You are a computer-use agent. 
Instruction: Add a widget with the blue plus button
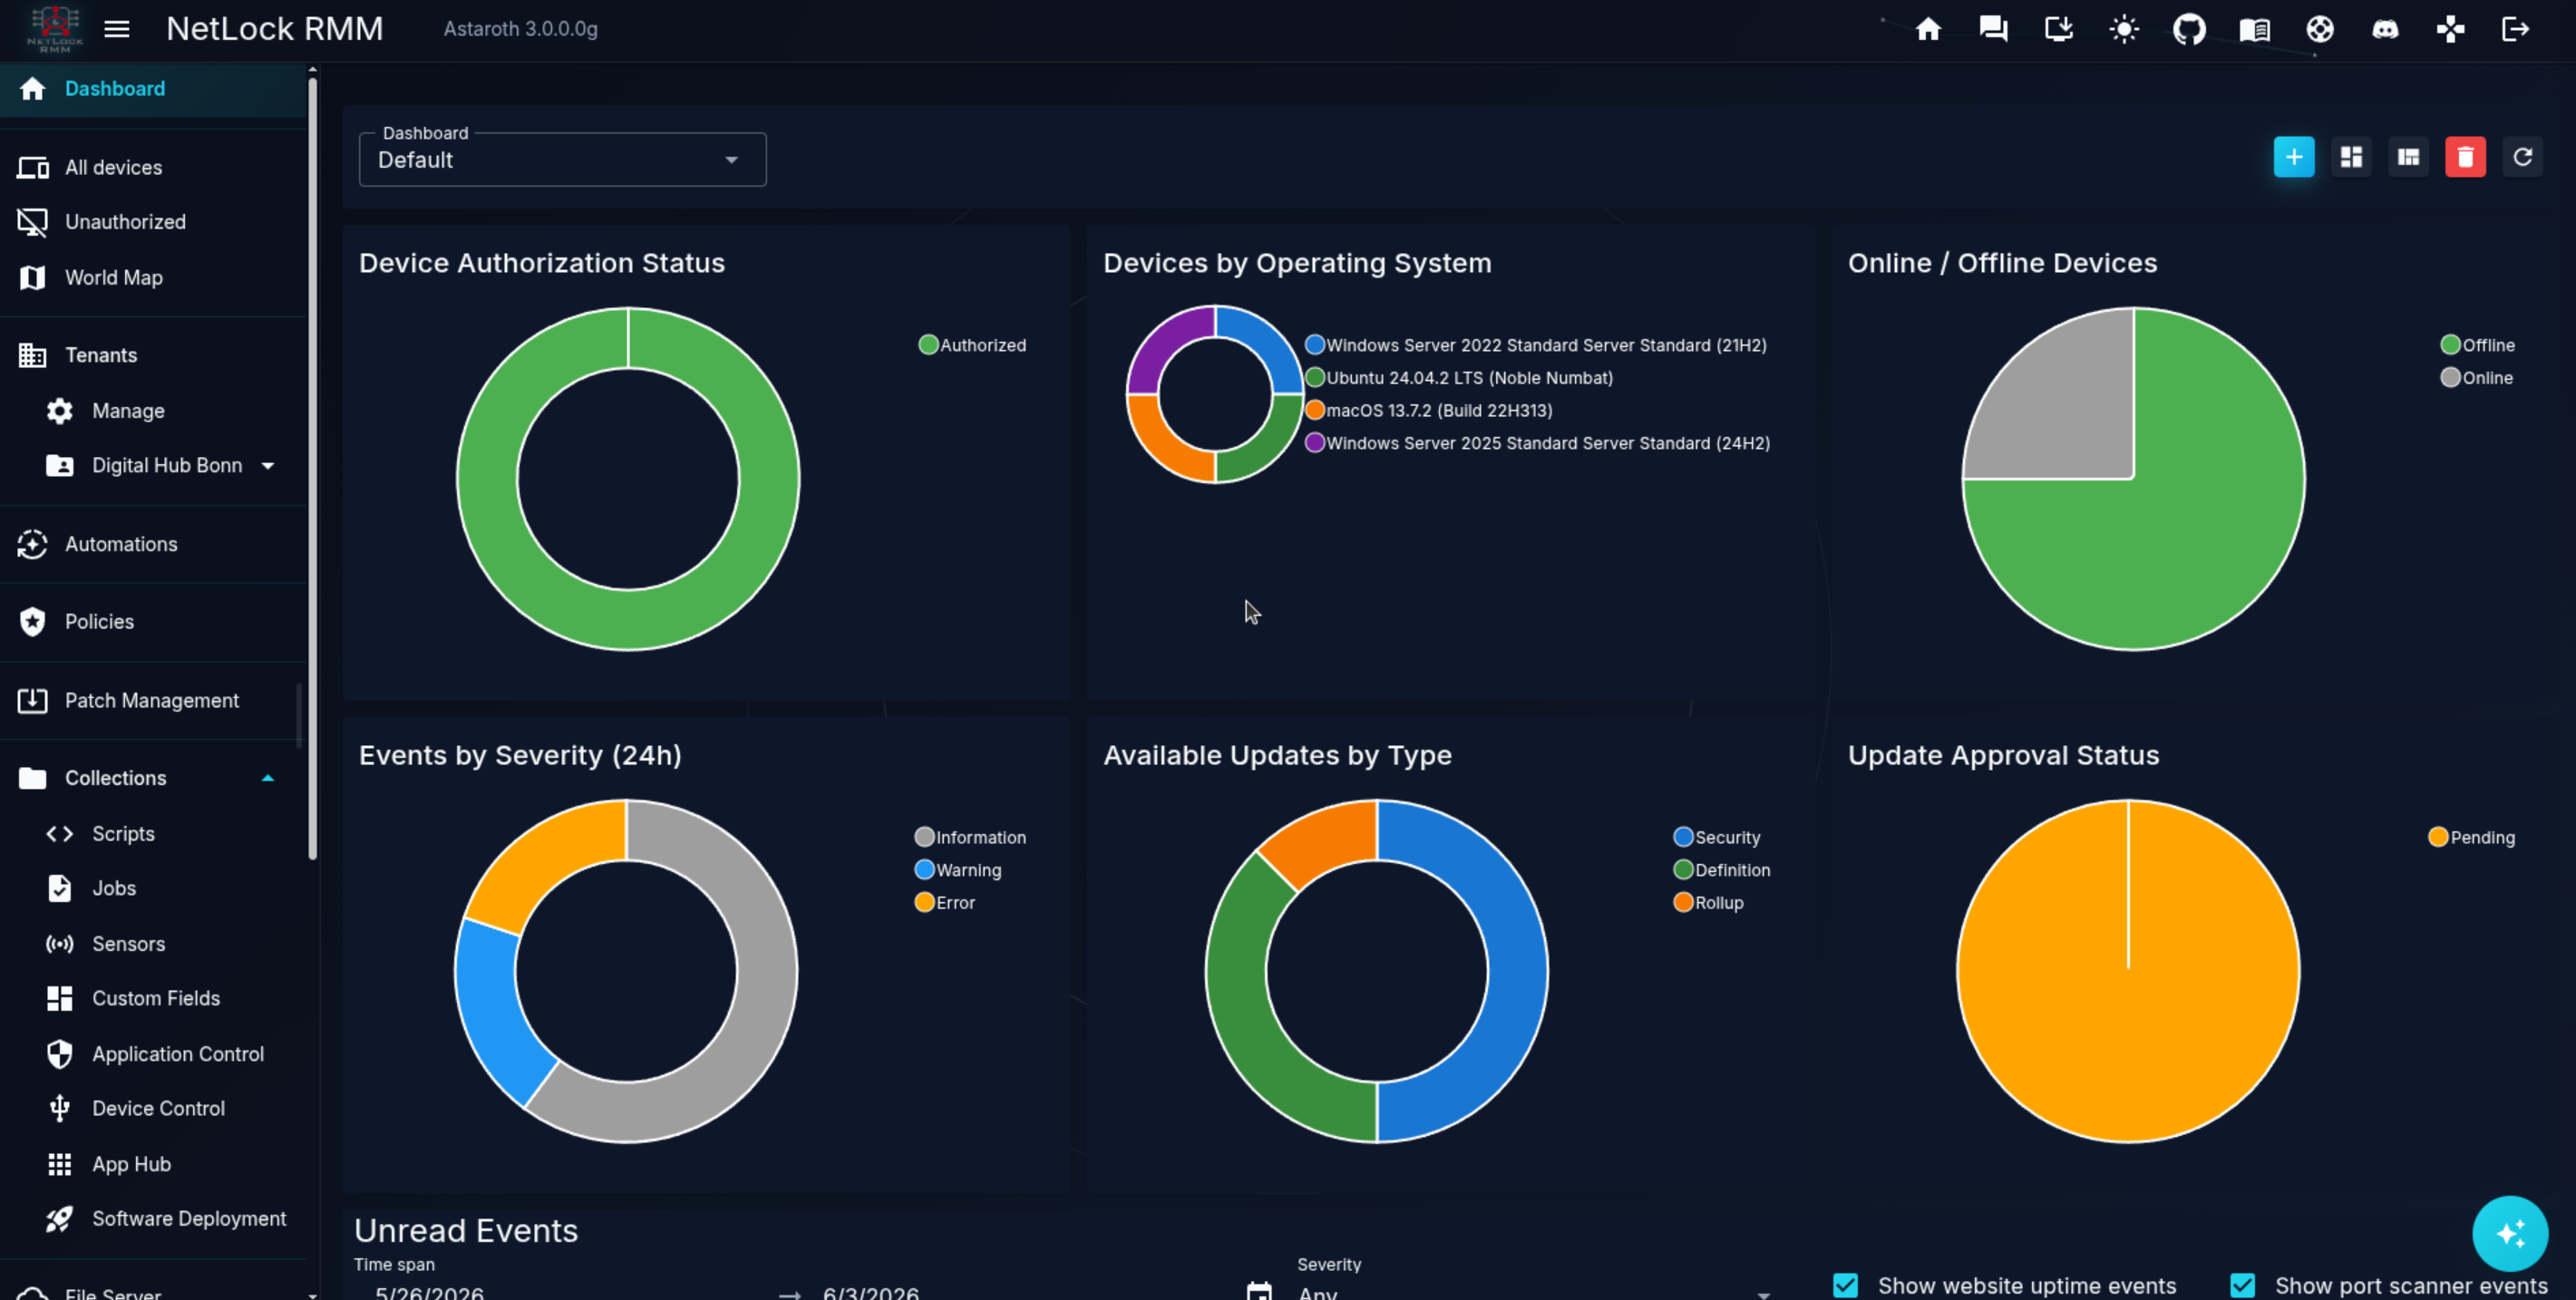click(x=2294, y=157)
